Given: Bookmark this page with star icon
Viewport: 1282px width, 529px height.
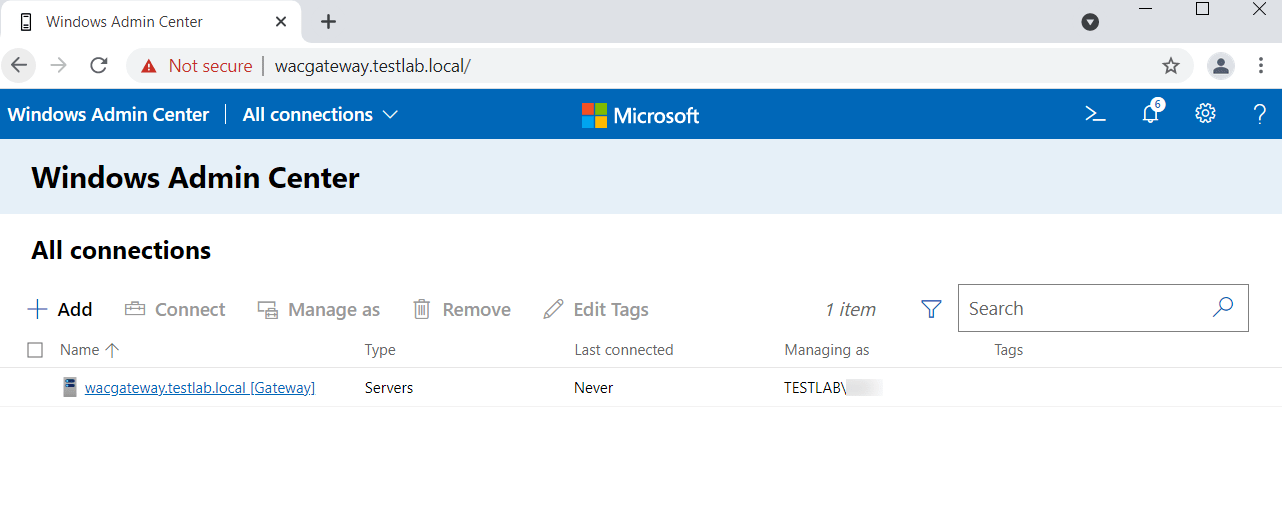Looking at the screenshot, I should click(x=1171, y=66).
